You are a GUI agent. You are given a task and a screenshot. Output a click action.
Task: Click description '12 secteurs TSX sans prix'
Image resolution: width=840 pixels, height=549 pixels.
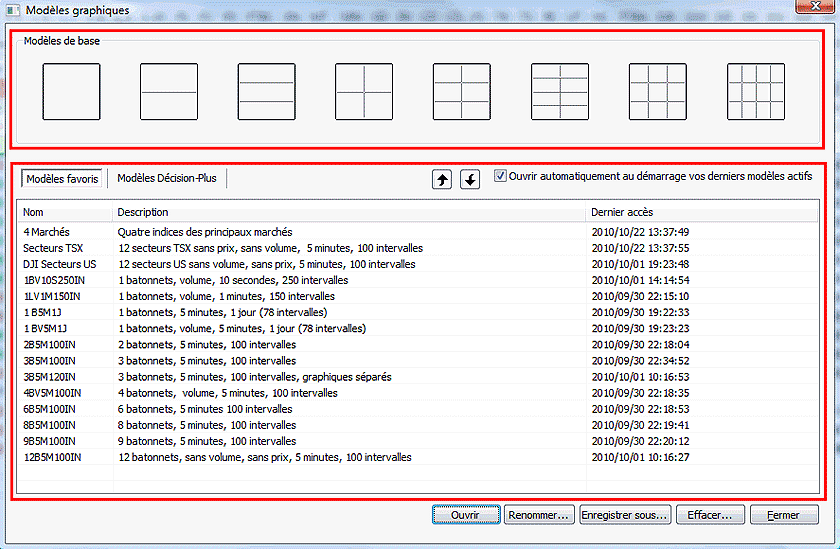271,248
